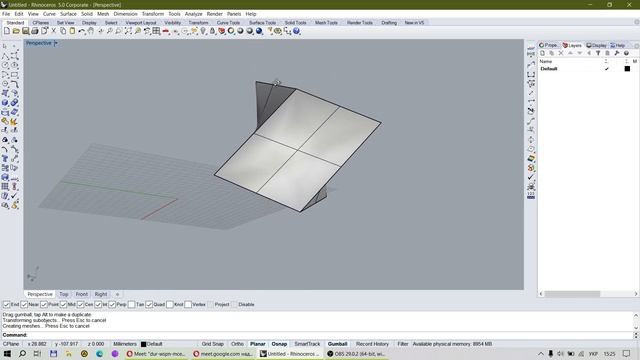
Task: Click the Save icon in Standard toolbar
Action: 25,31
